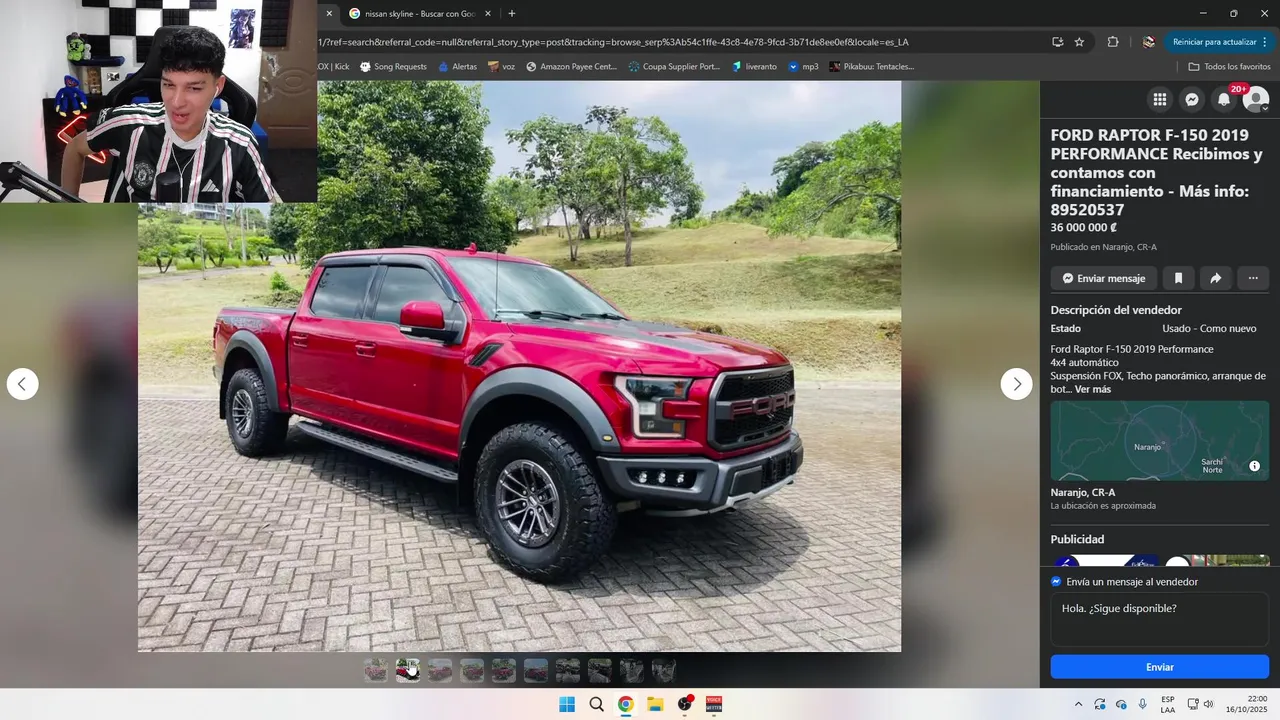Switch the ESP LAA keyboard language

point(1168,704)
